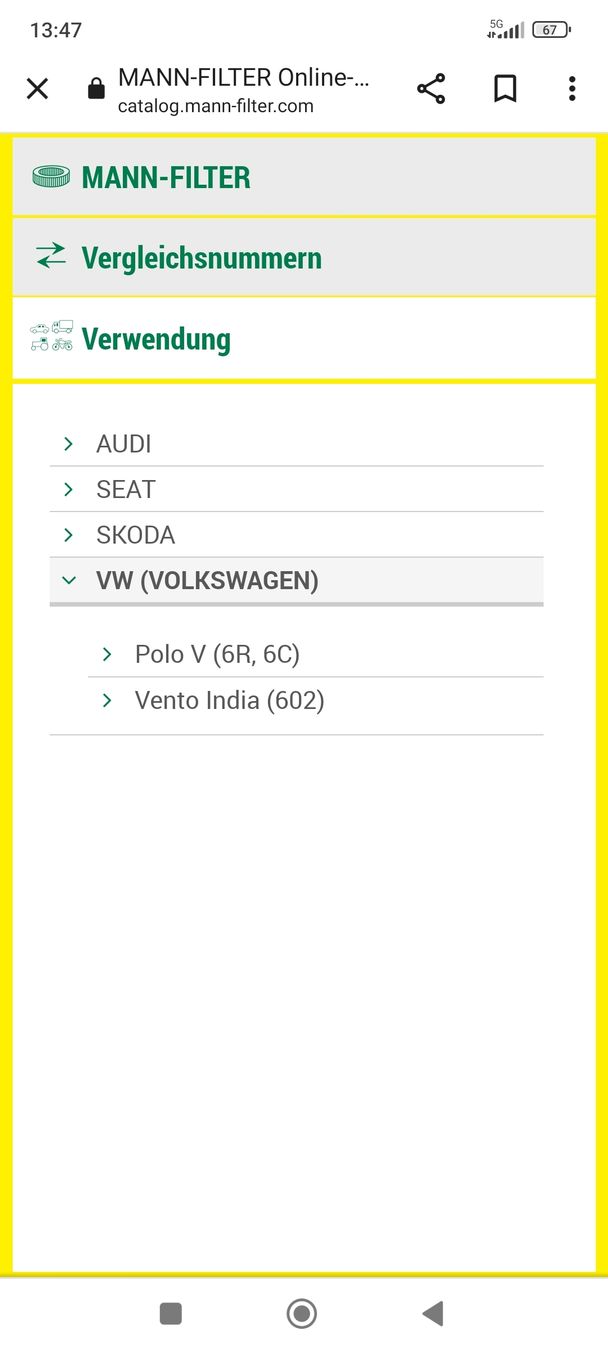Expand the AUDI chevron

tap(68, 443)
